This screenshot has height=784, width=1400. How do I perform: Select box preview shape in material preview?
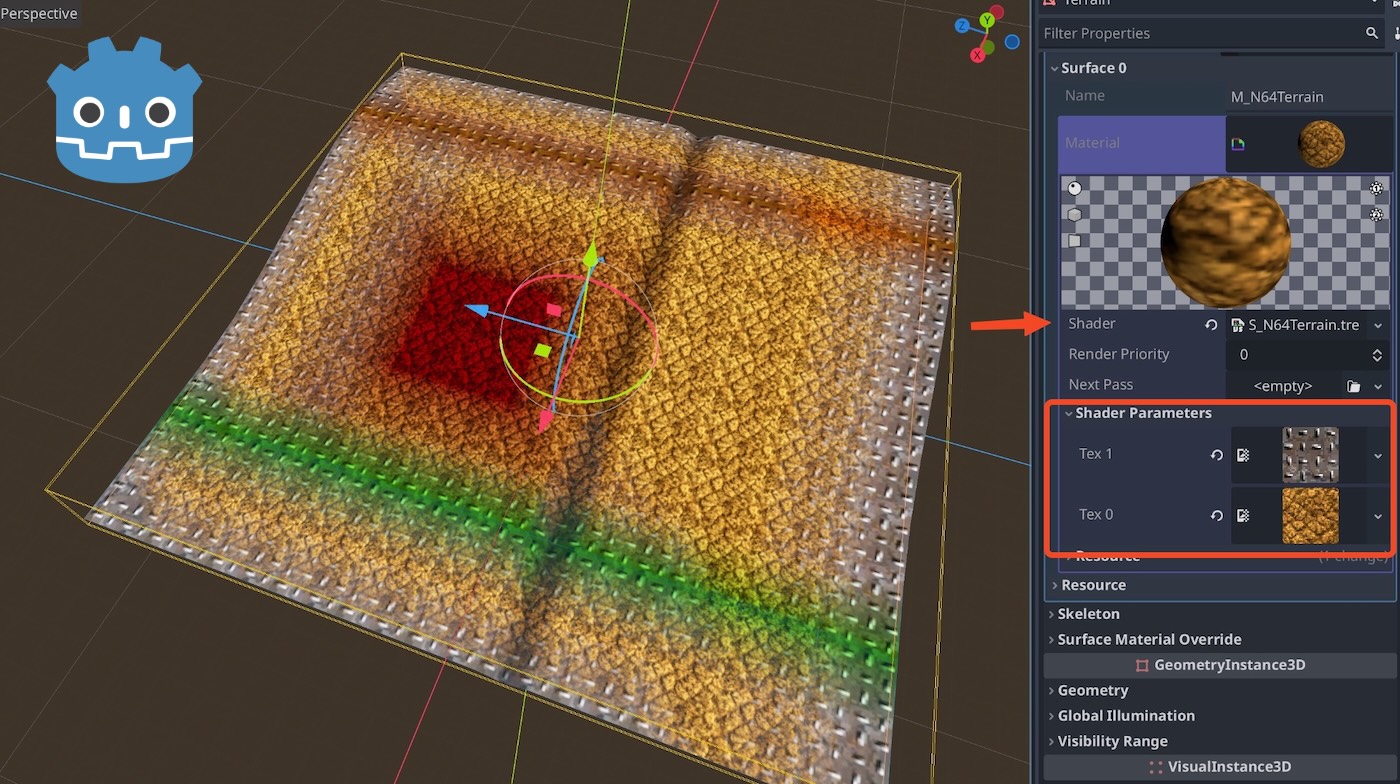1074,214
